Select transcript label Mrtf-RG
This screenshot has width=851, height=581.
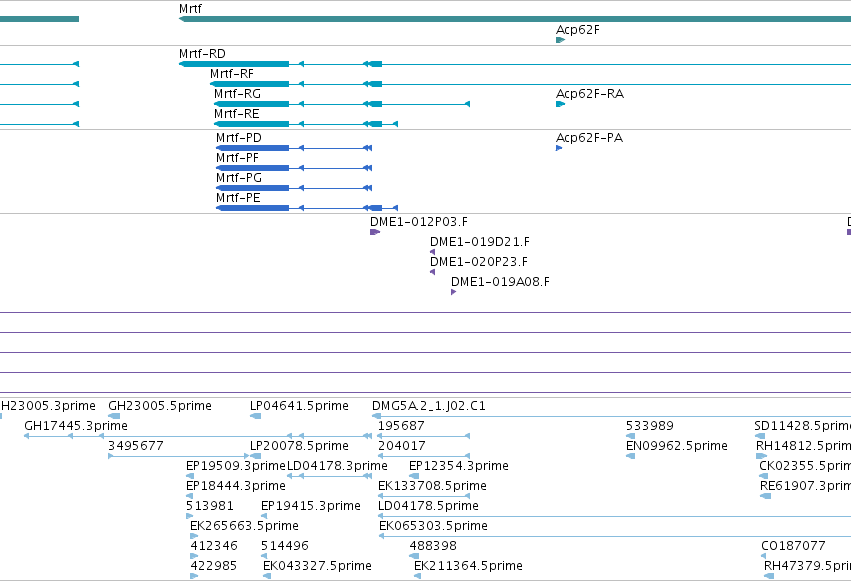coord(237,94)
